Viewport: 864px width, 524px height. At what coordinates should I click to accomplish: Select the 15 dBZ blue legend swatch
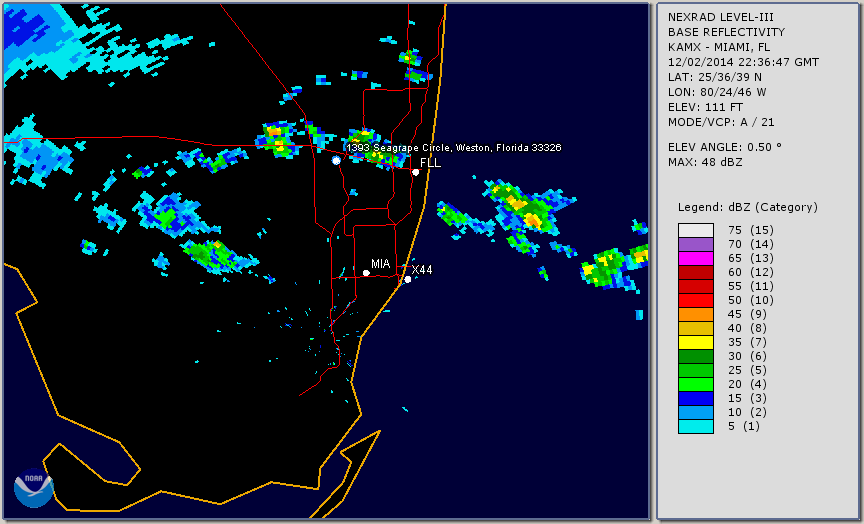[696, 398]
